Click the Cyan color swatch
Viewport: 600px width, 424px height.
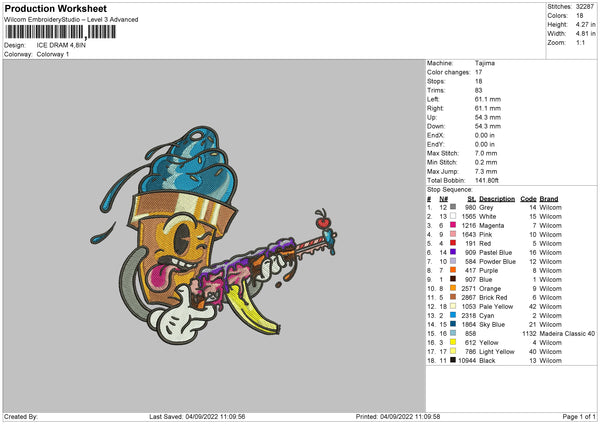coord(453,315)
